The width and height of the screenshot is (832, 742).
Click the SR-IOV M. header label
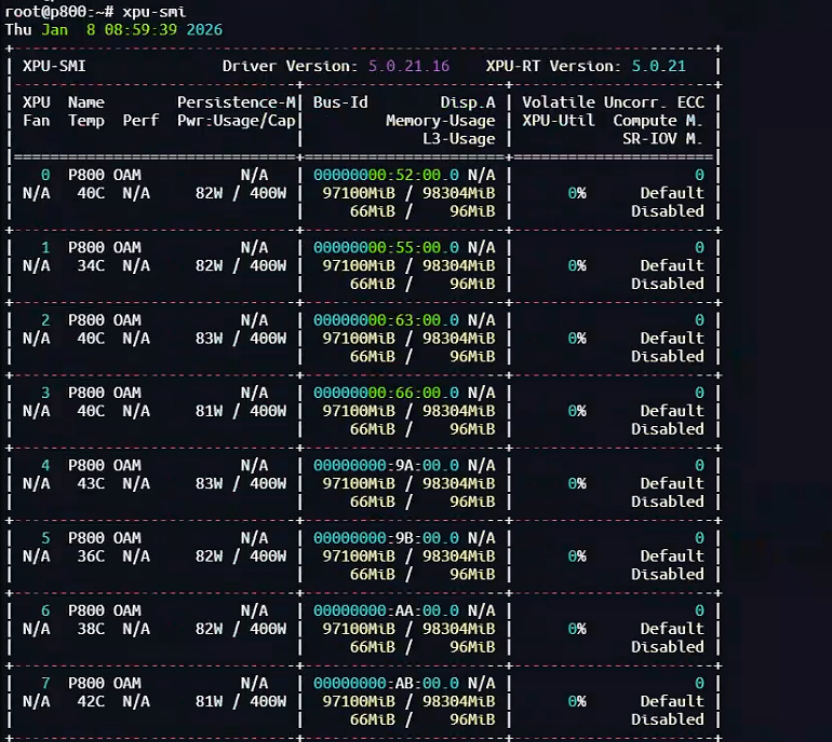(663, 139)
